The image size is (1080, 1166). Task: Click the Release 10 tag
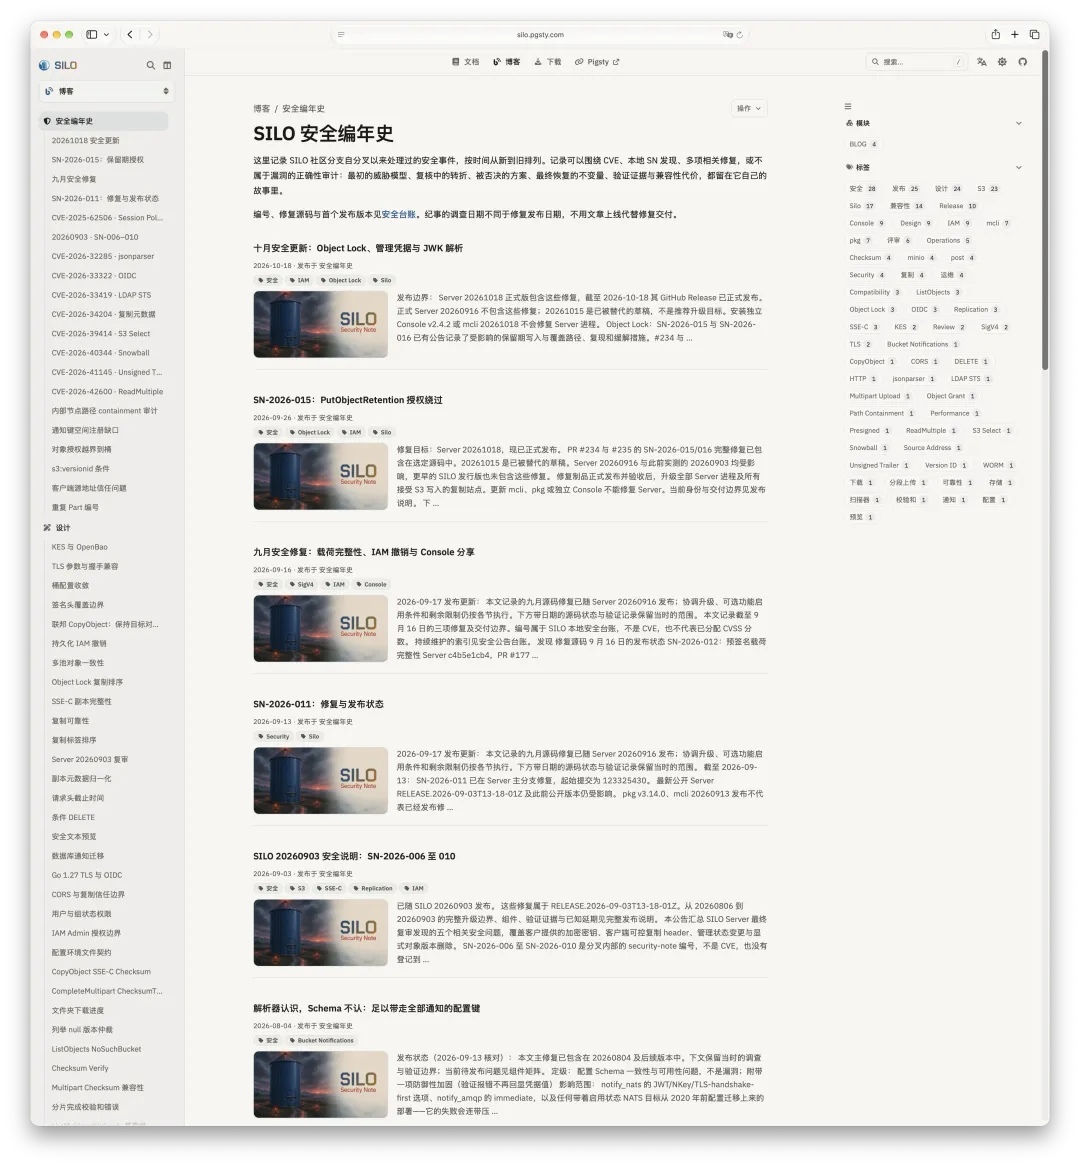[957, 206]
